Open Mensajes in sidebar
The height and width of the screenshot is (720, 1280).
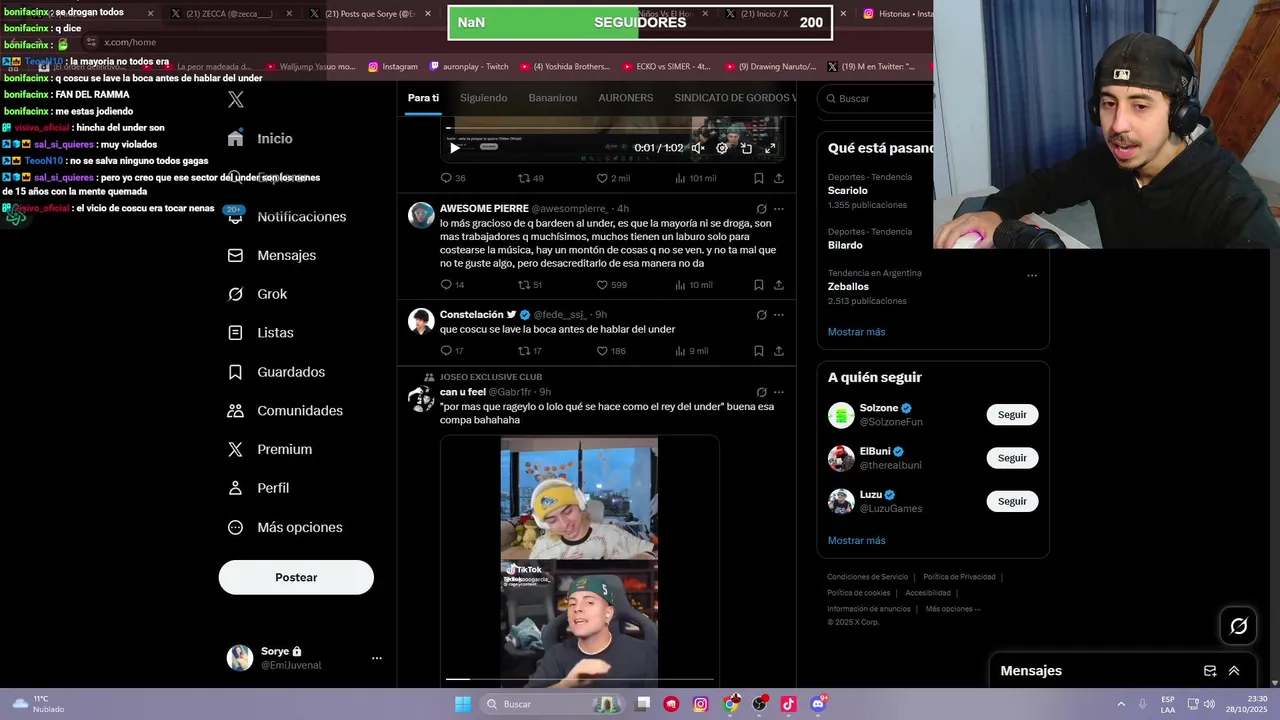coord(272,256)
